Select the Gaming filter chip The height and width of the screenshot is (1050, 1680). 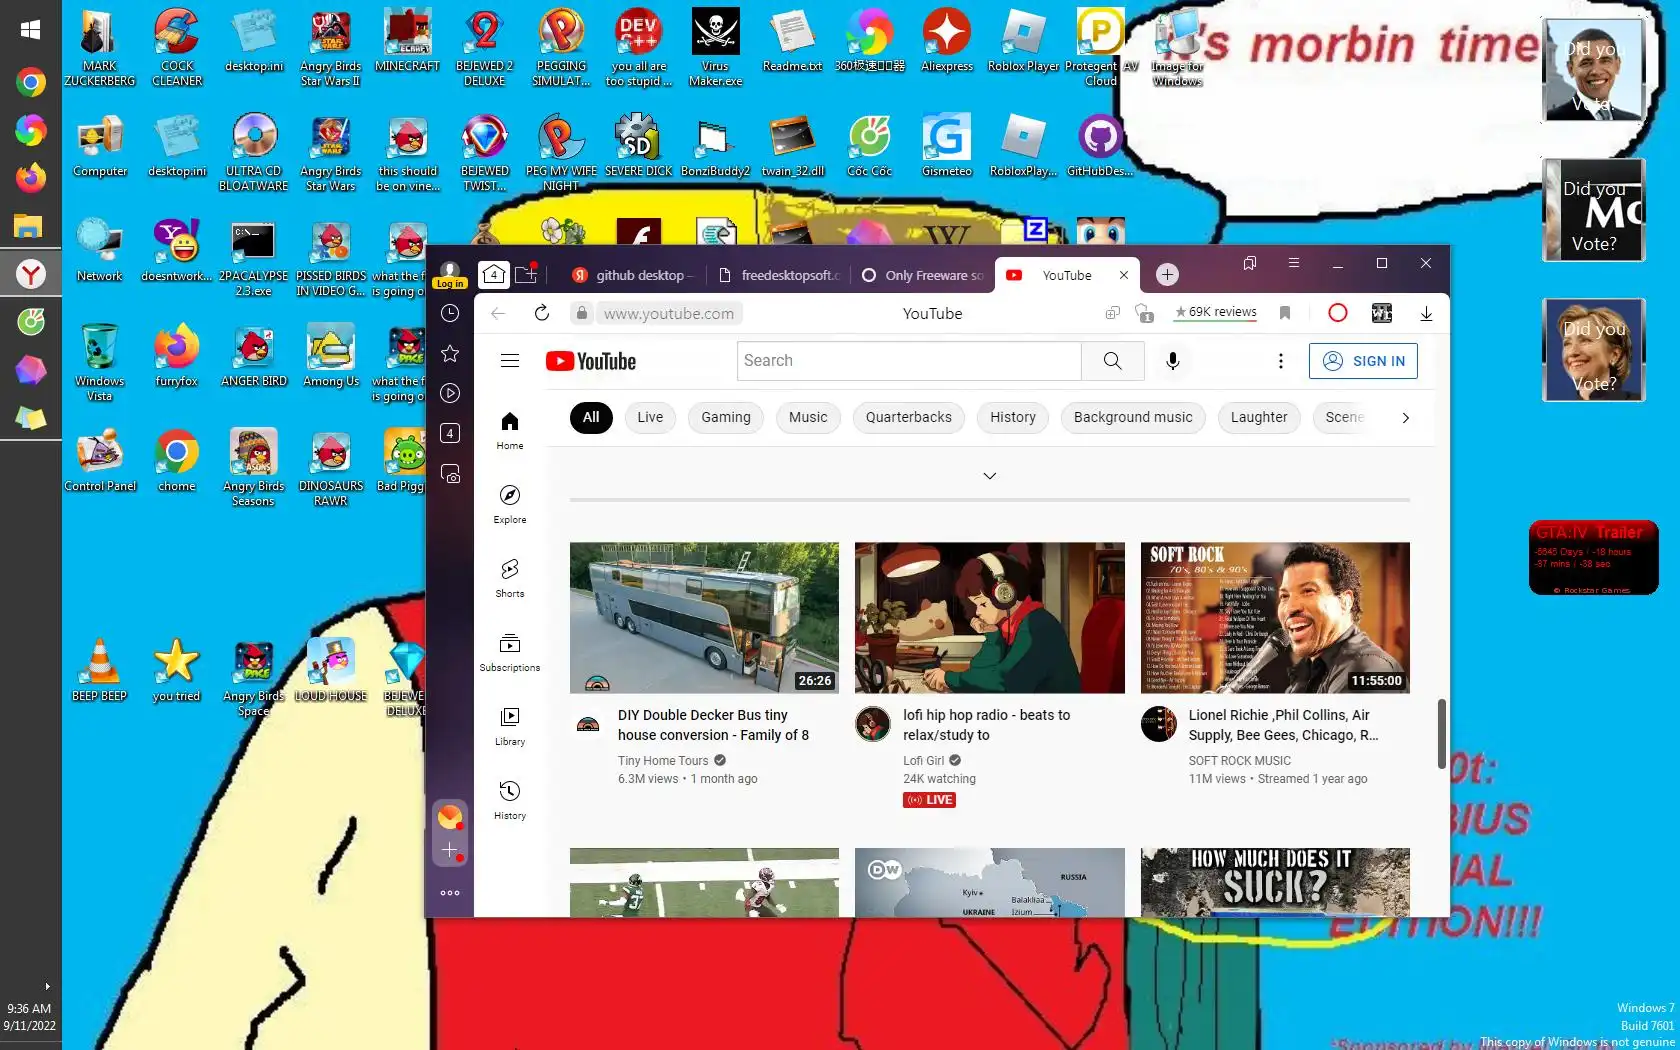[726, 417]
